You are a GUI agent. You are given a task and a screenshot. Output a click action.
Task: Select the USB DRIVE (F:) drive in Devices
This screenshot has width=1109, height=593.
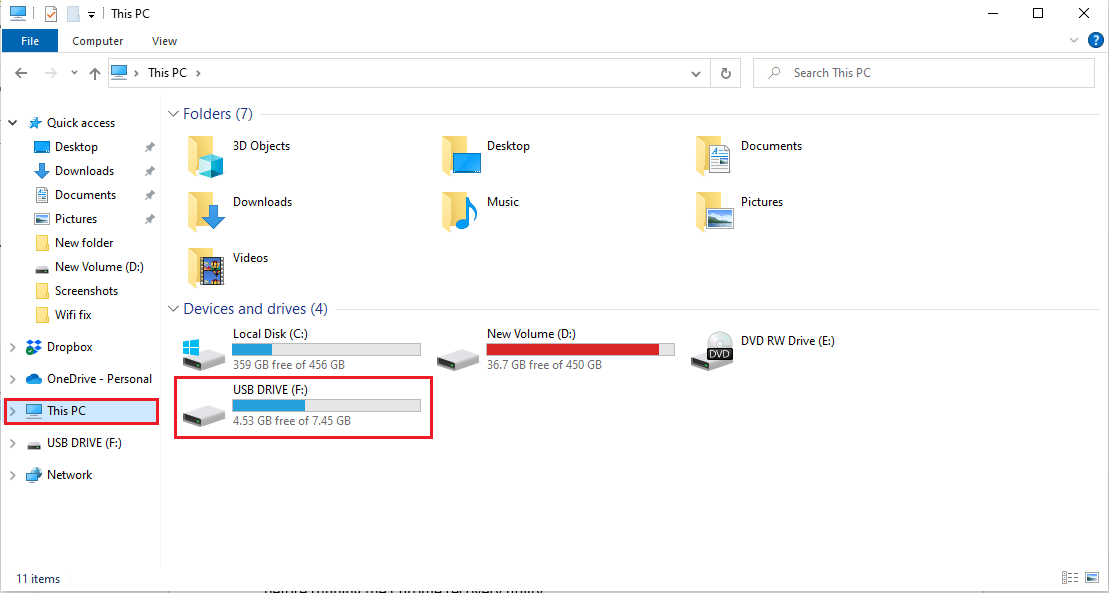coord(204,415)
